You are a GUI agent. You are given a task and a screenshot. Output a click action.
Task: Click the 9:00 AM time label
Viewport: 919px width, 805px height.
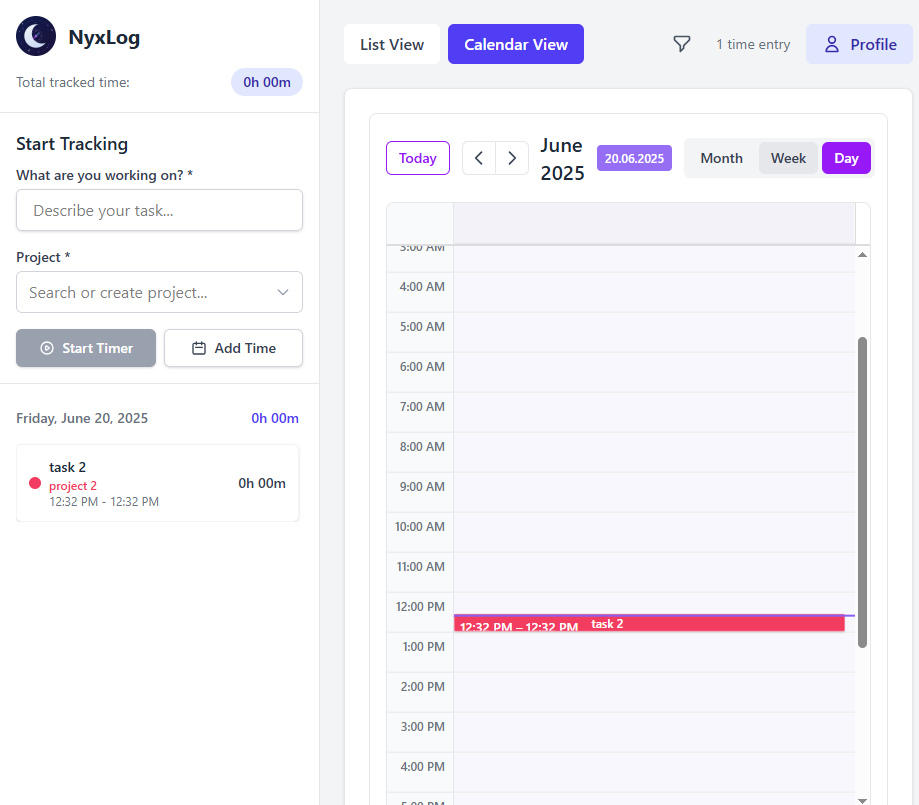(422, 487)
